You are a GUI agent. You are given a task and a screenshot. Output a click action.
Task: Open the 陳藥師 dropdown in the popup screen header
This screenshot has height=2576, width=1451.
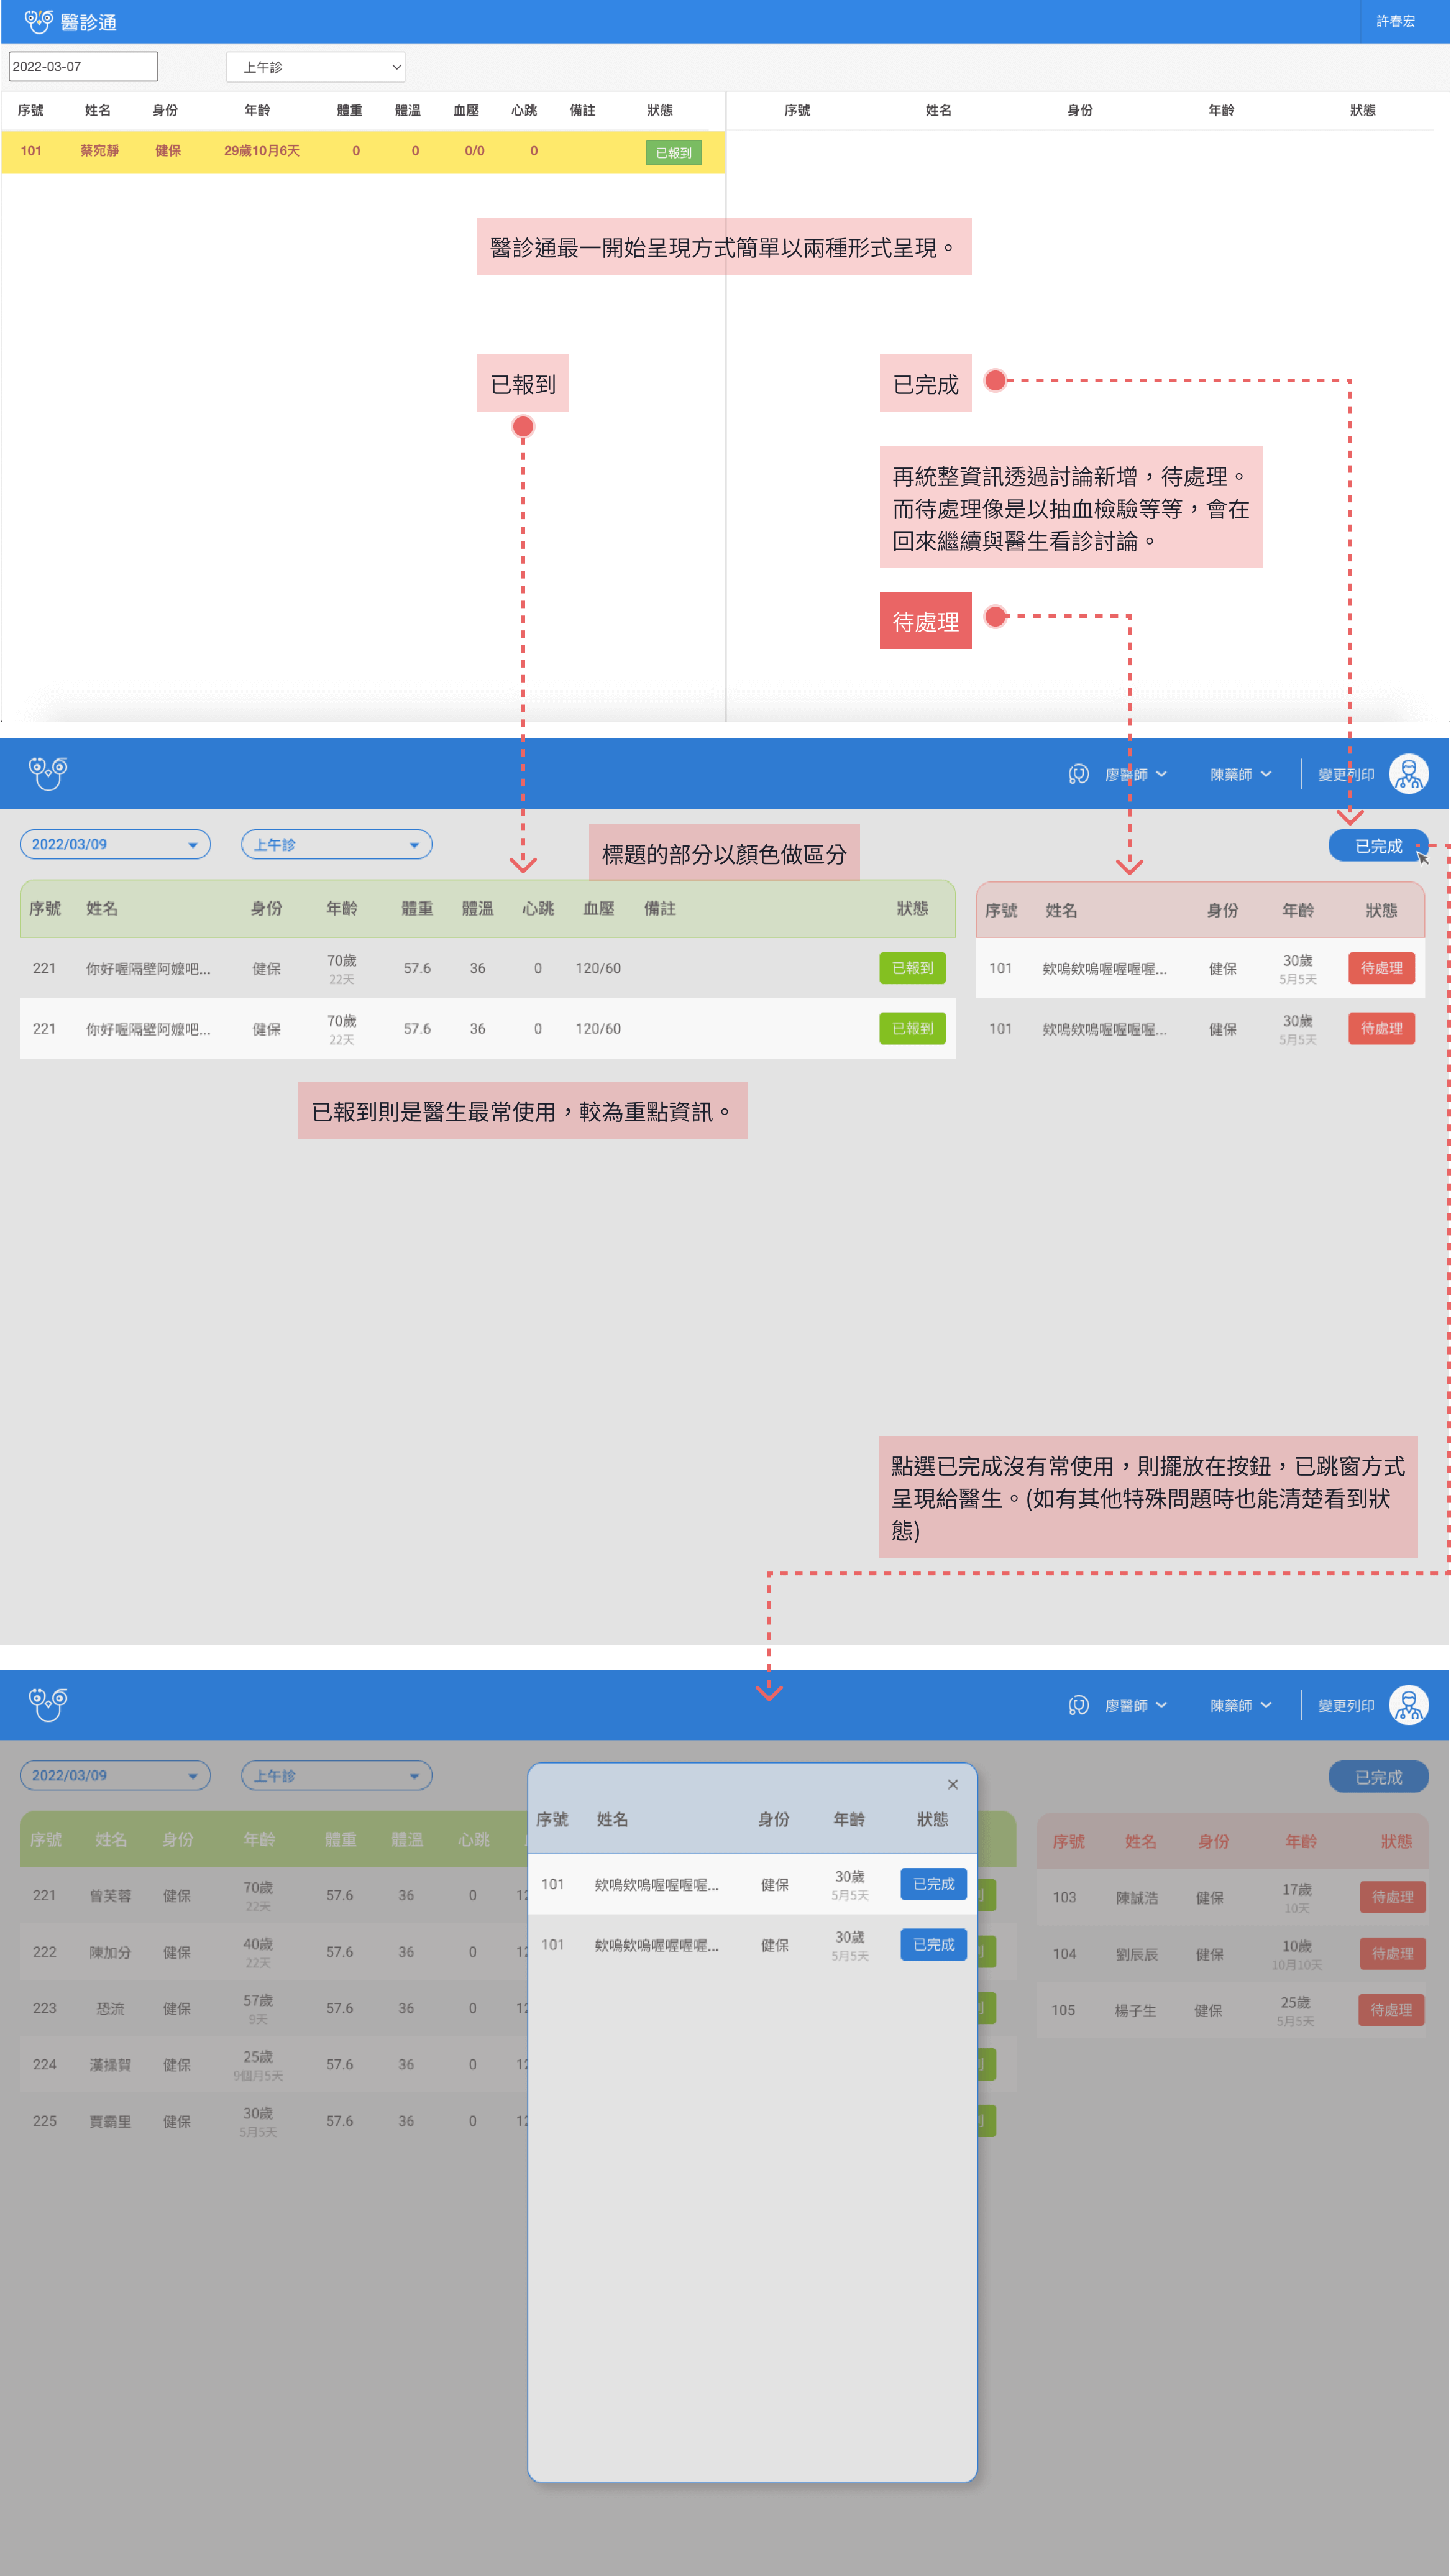[1241, 1705]
